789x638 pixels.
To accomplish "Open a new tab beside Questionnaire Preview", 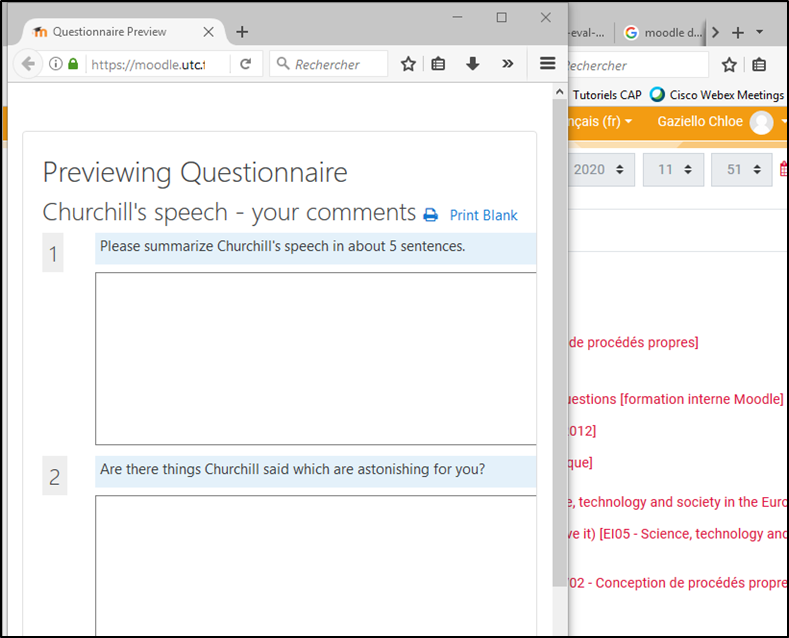I will pos(242,32).
